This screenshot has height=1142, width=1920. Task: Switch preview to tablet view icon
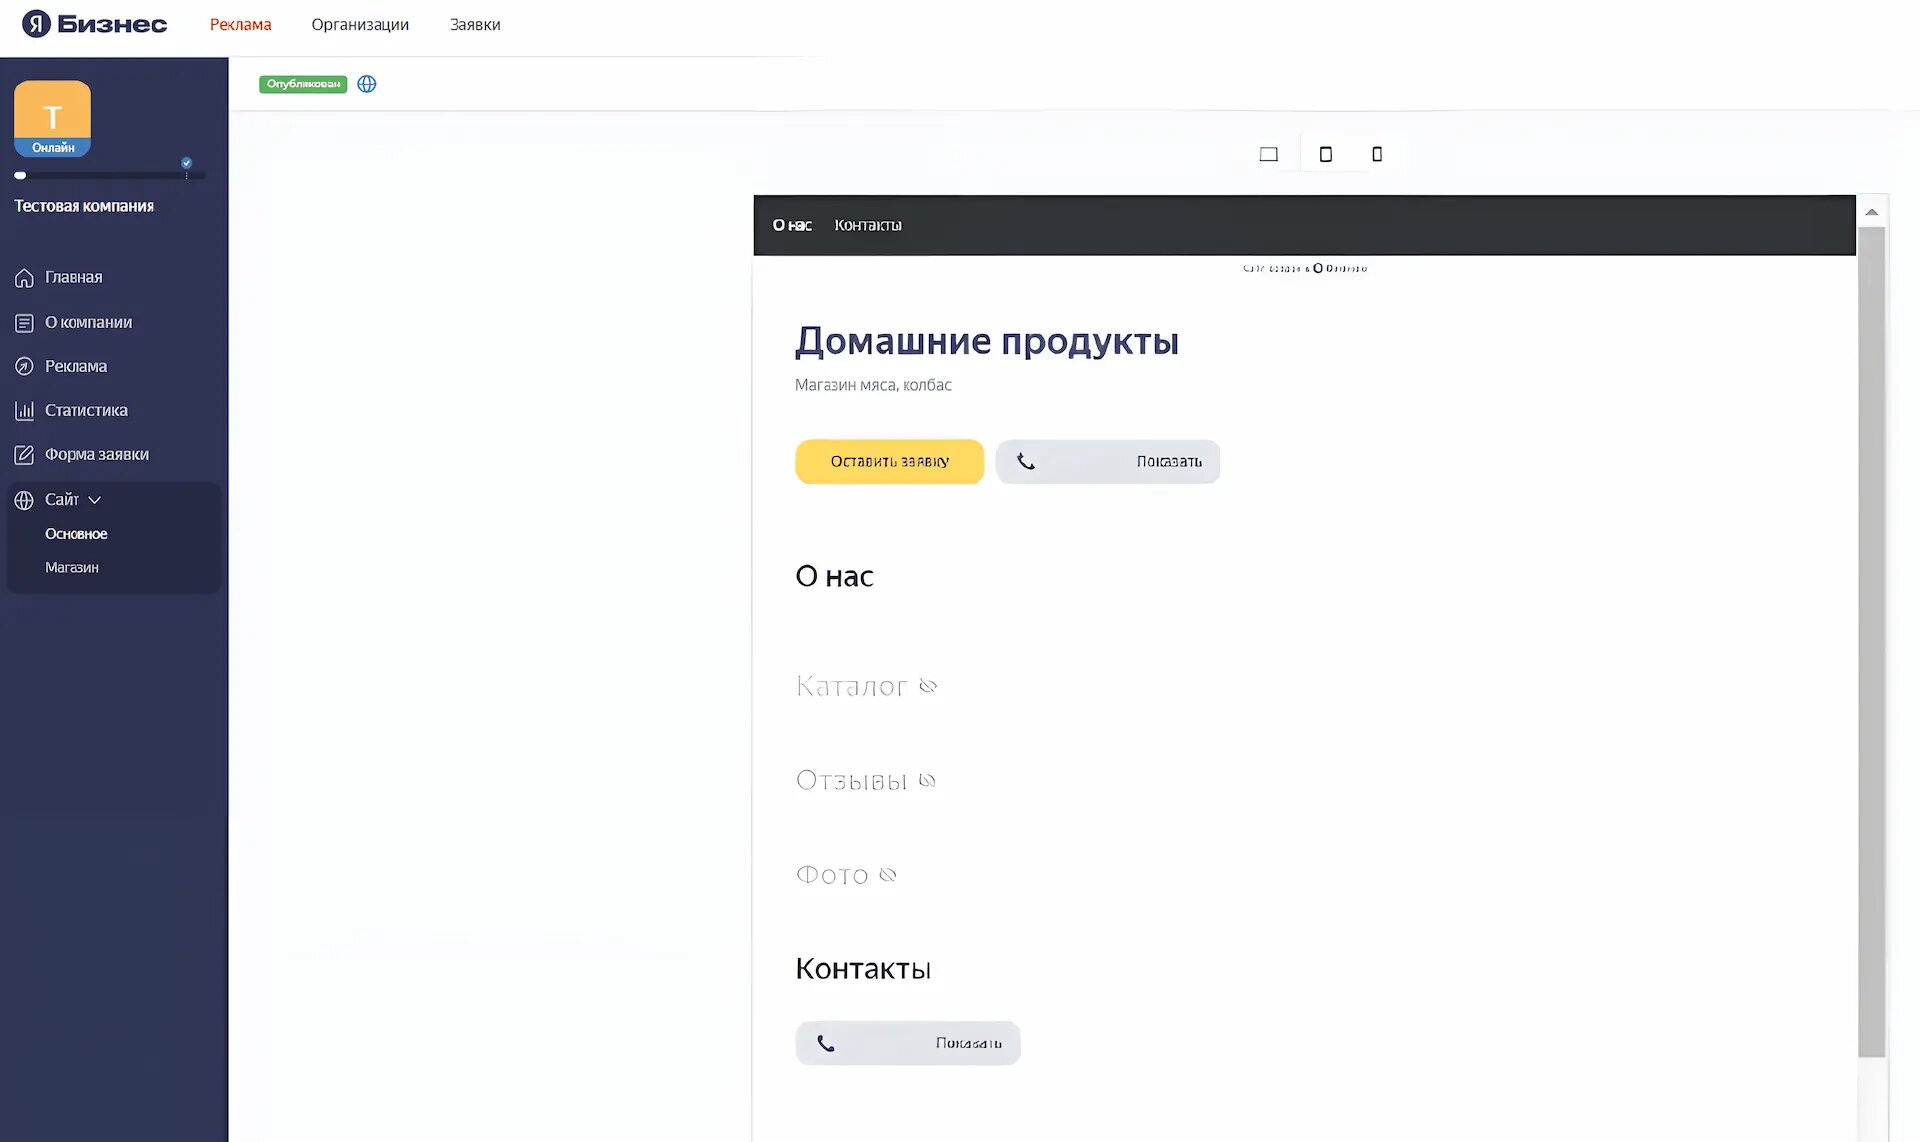point(1325,154)
